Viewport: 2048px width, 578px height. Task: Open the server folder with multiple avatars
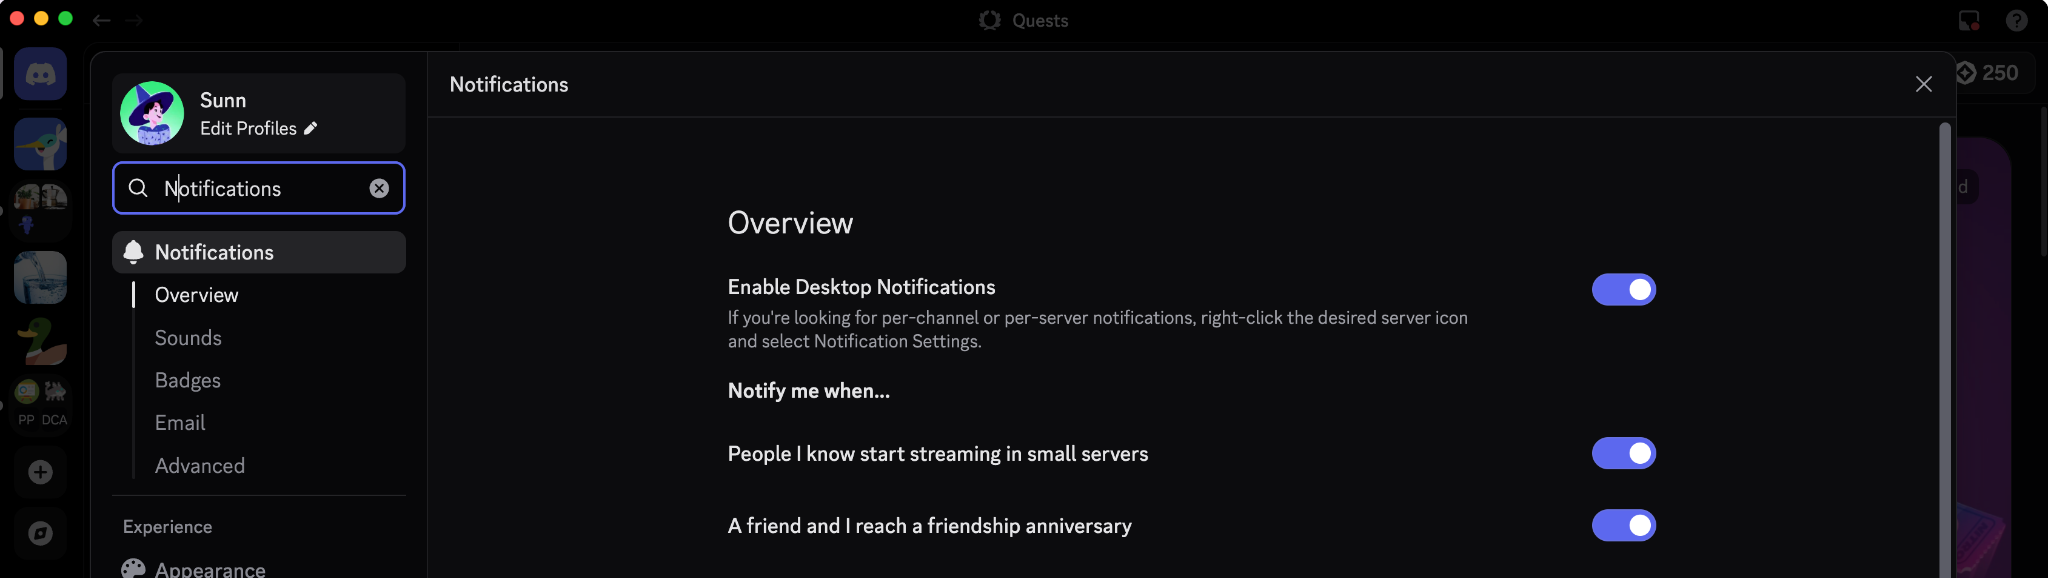click(x=41, y=209)
